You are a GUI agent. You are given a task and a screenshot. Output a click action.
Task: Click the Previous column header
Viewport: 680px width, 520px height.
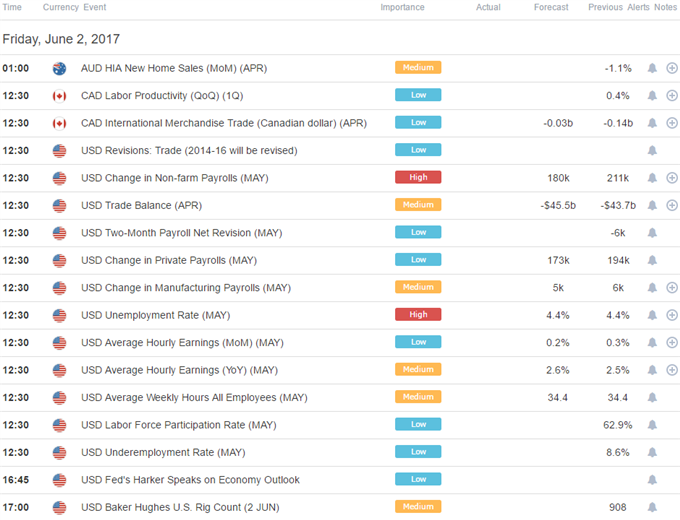[605, 7]
